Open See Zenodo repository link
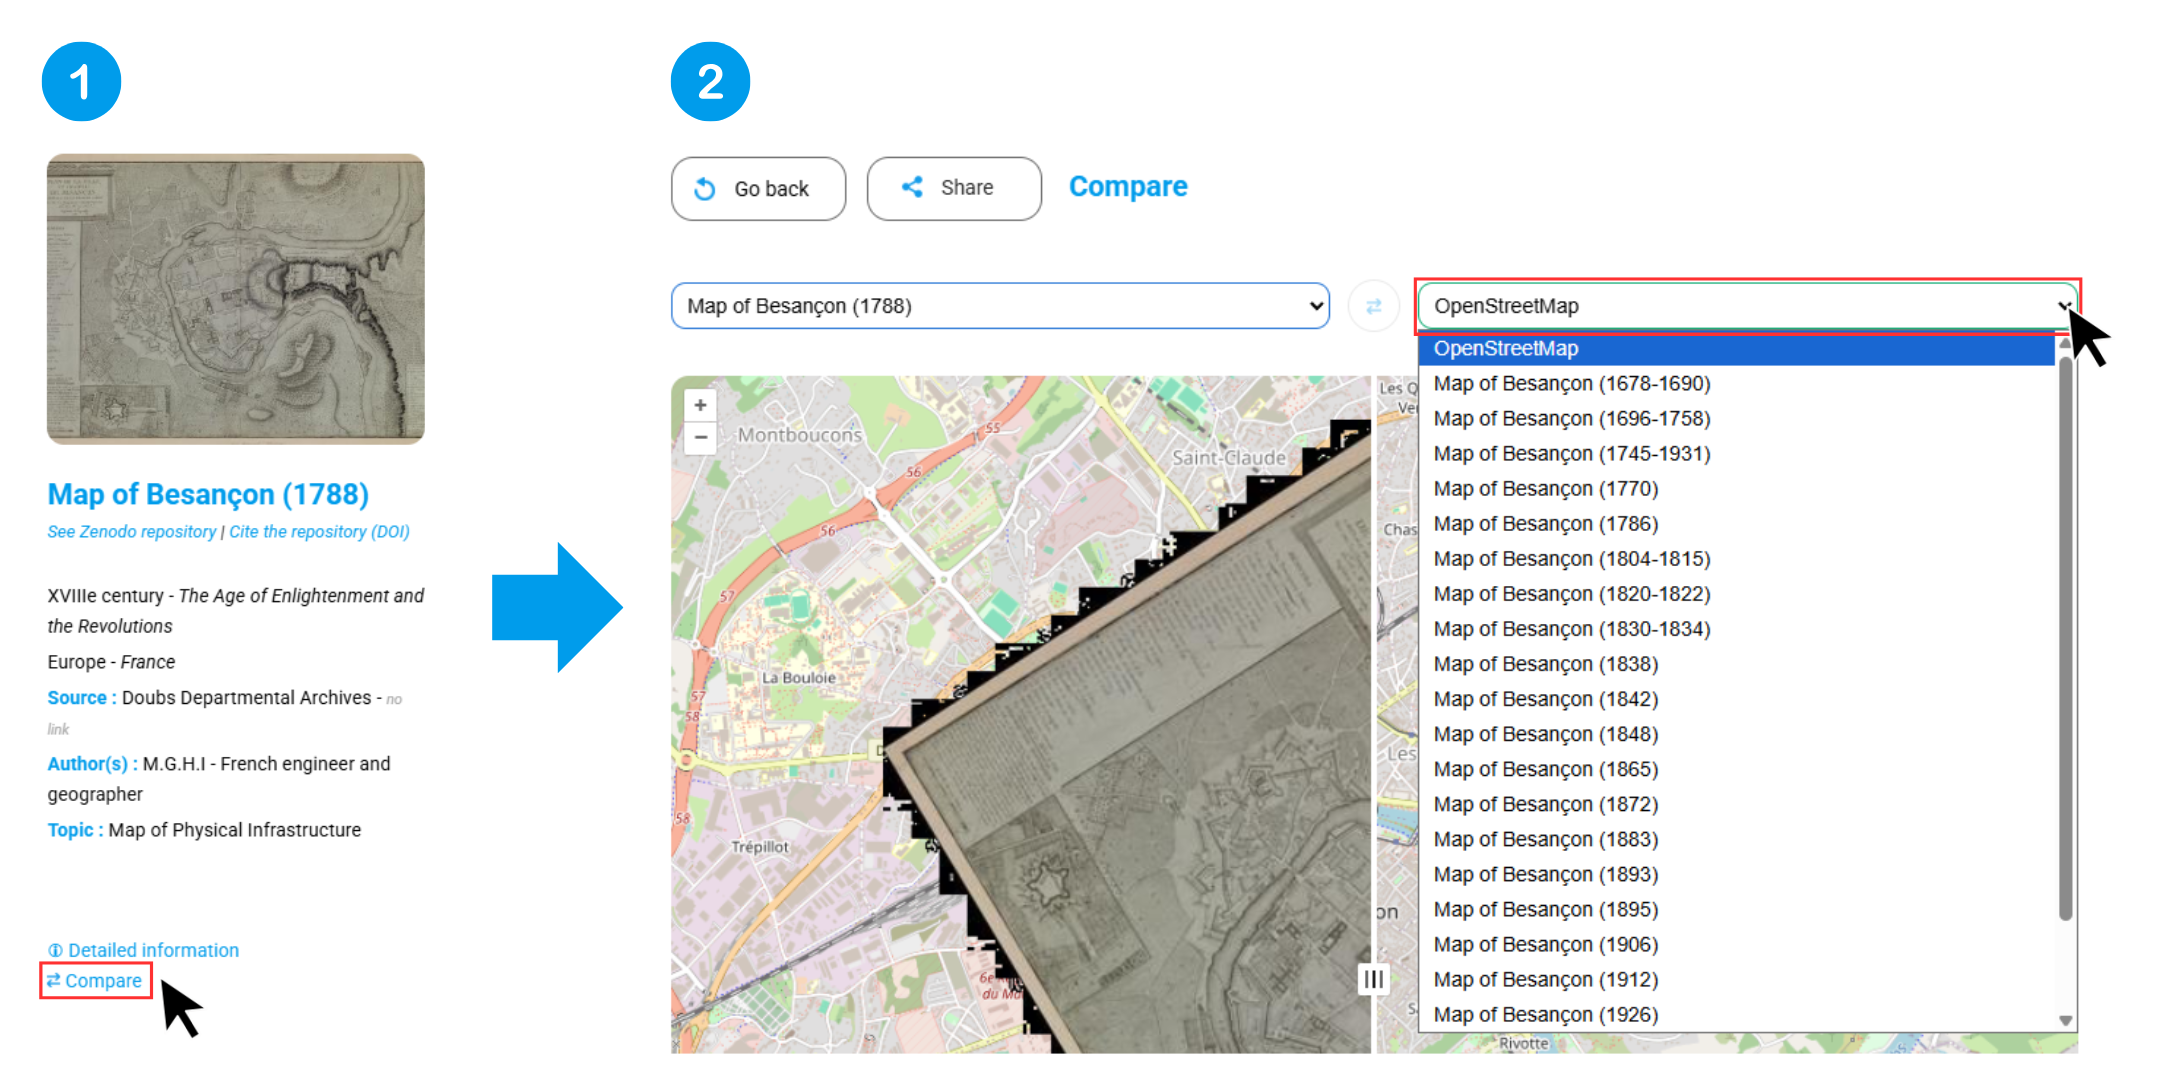 (x=132, y=532)
